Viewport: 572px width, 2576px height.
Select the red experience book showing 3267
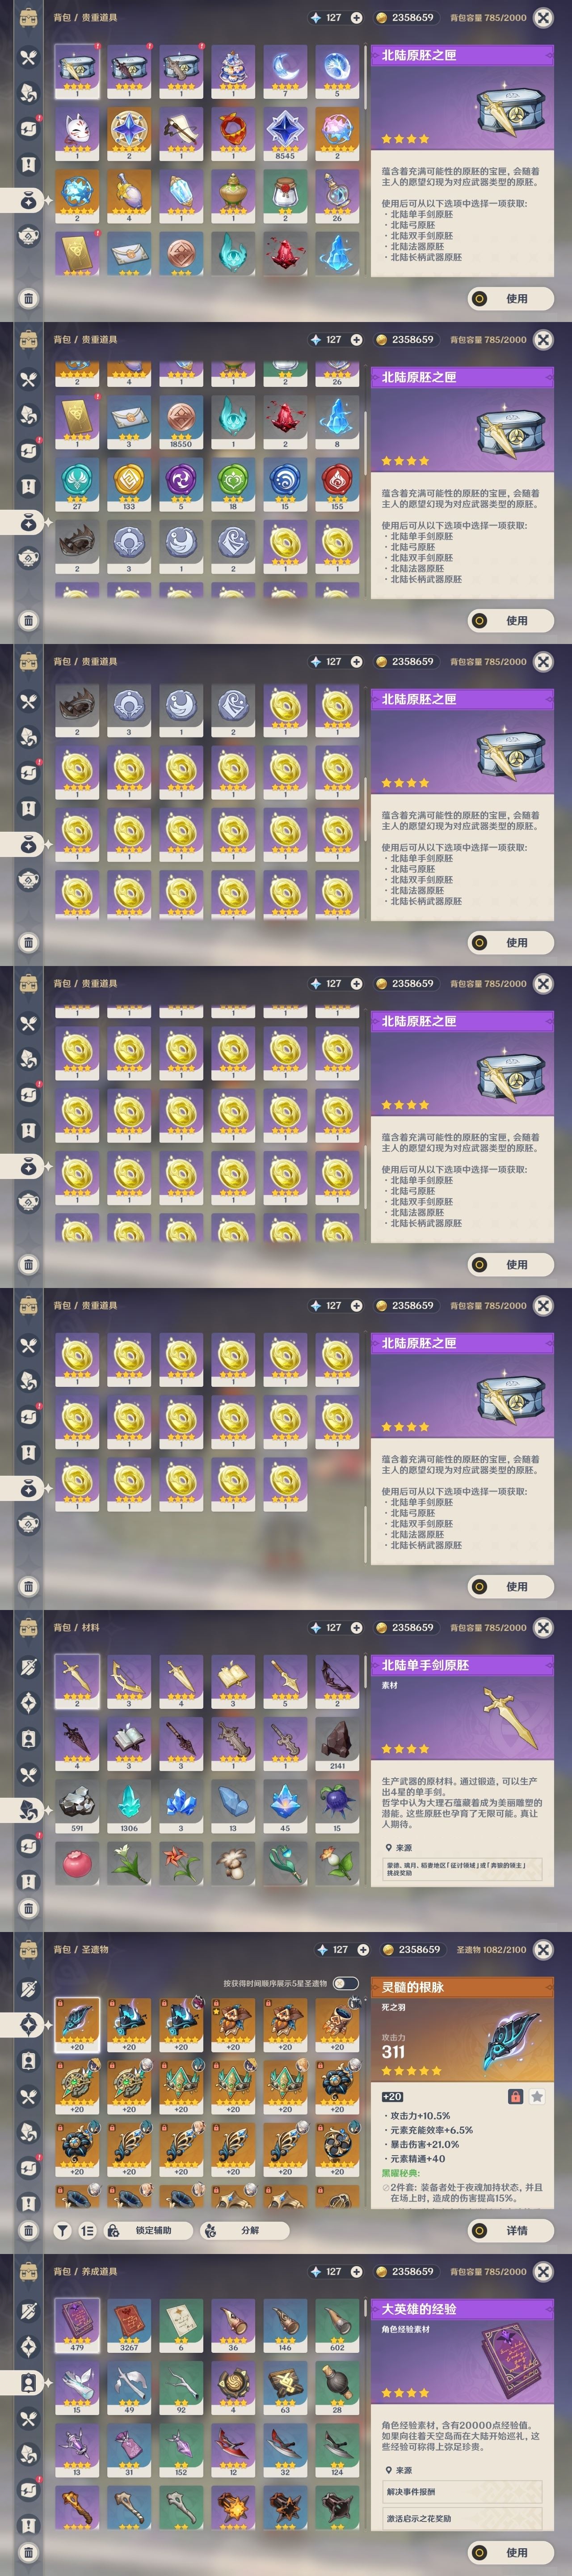coord(129,2326)
